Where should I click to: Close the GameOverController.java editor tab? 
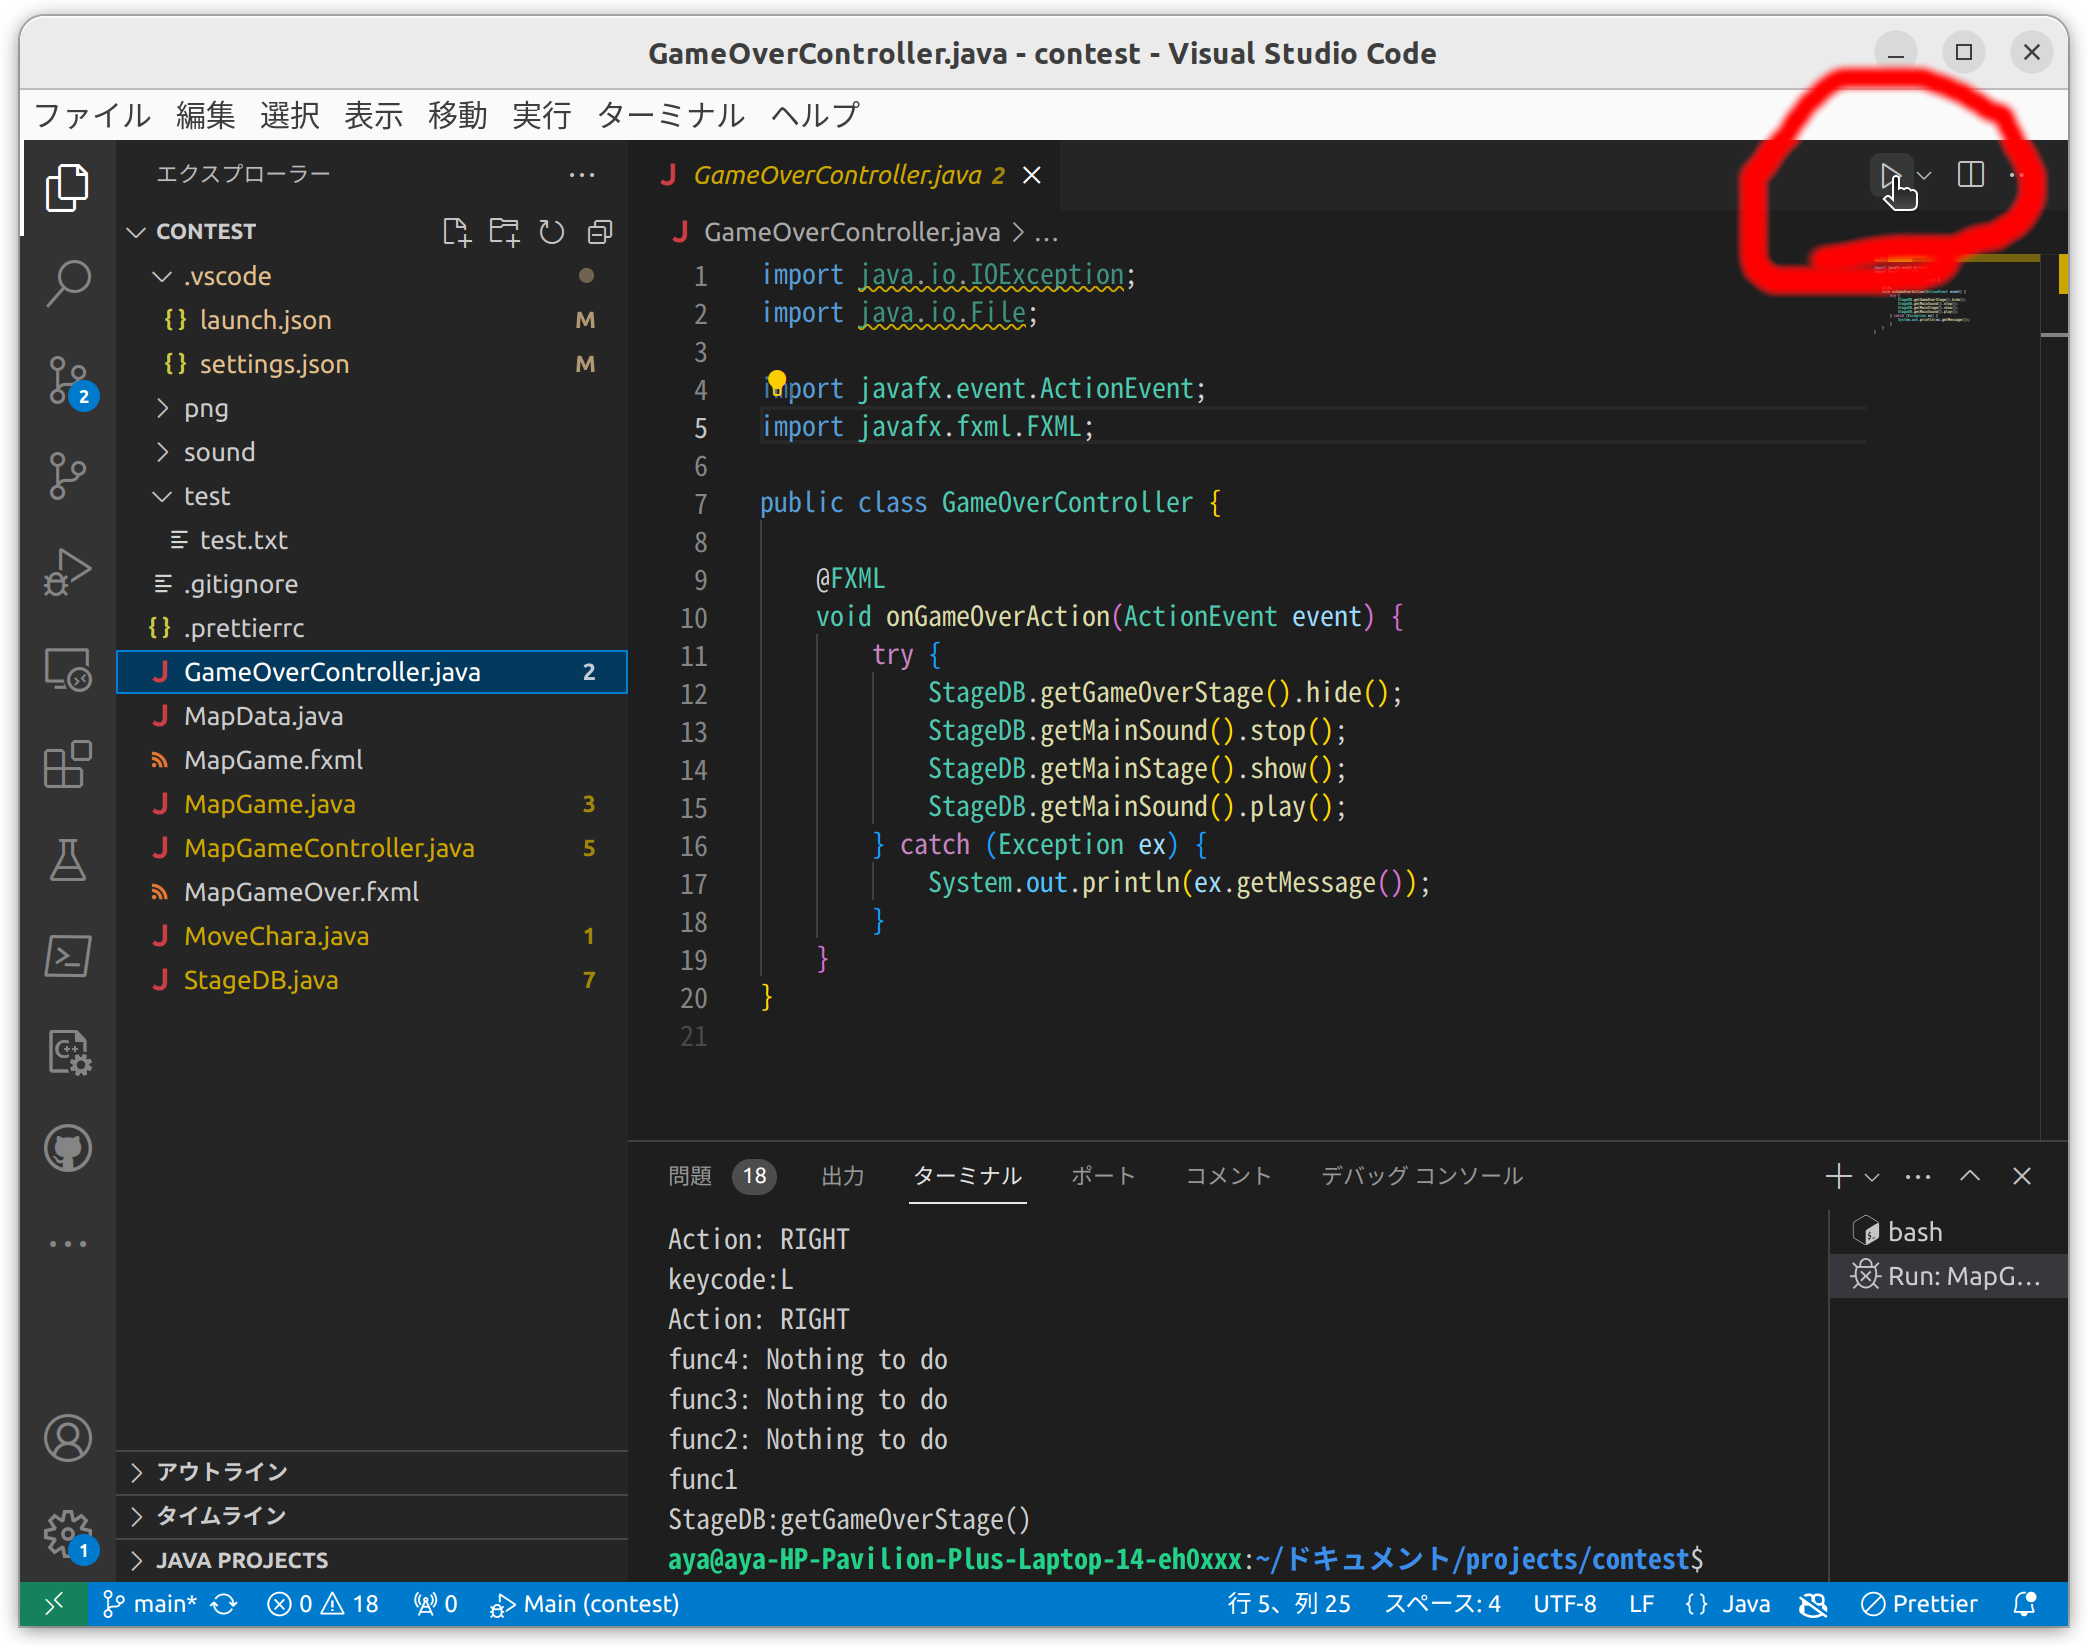pyautogui.click(x=1032, y=175)
